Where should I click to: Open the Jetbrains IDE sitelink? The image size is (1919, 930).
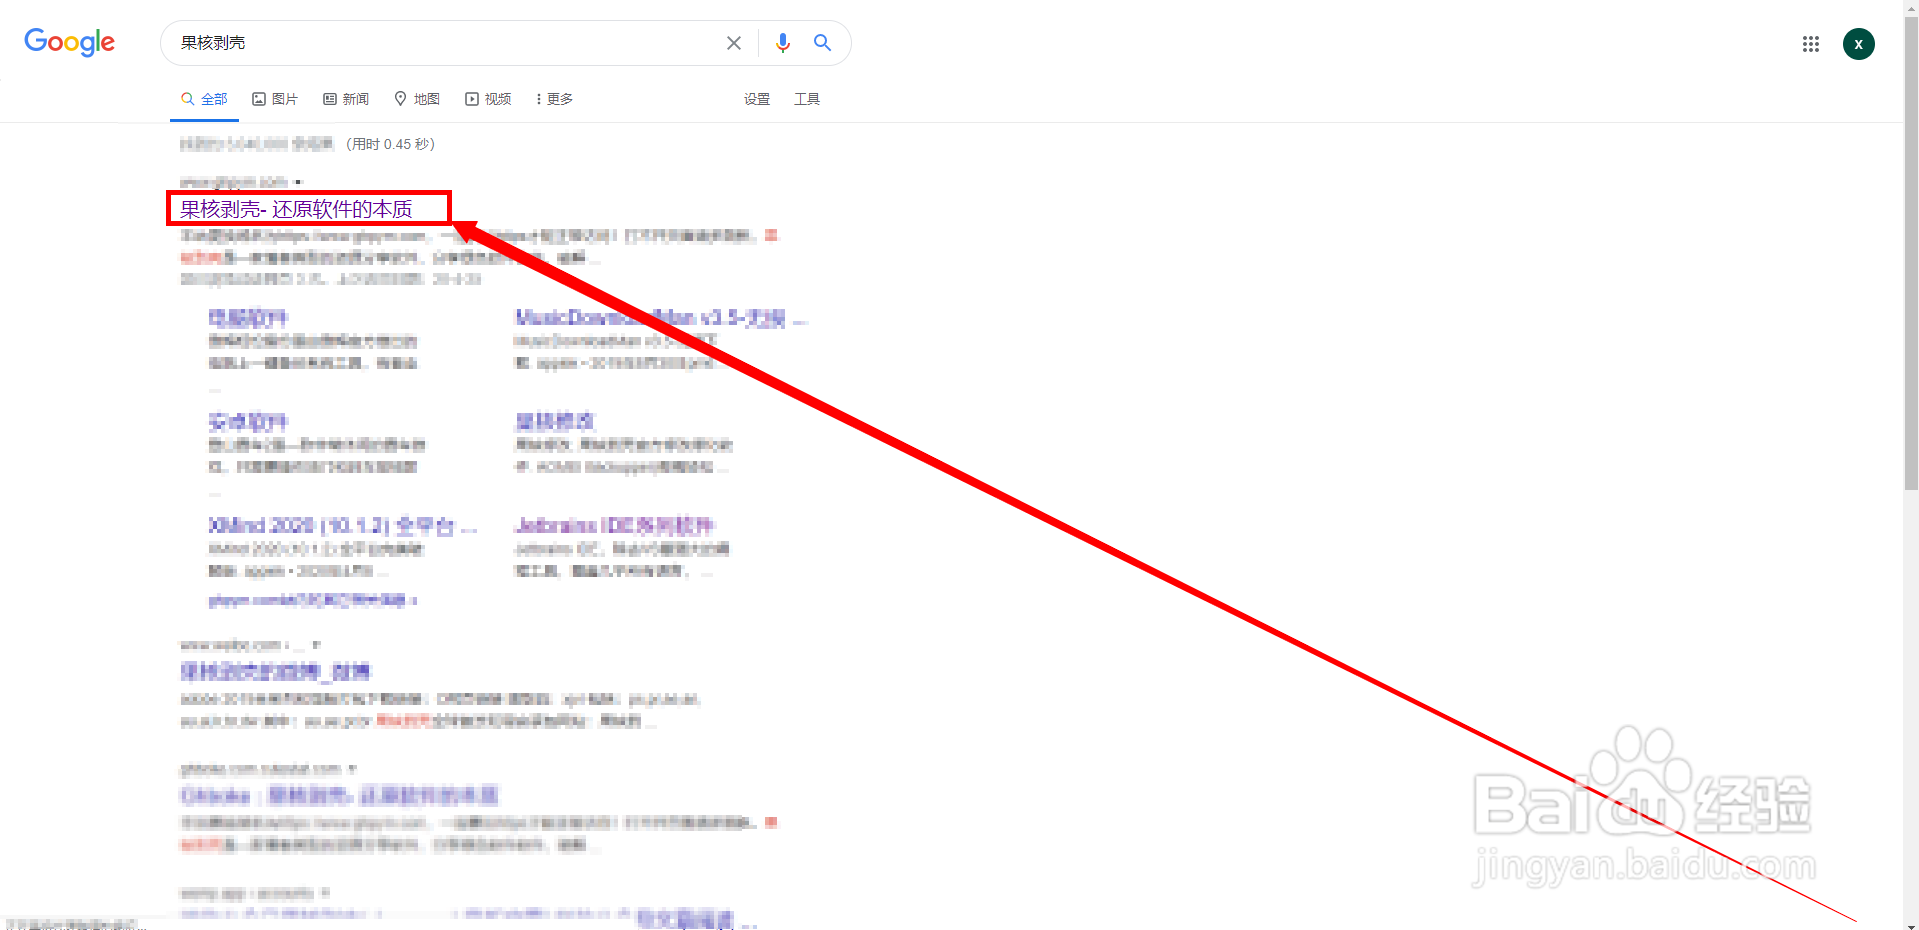(x=615, y=526)
